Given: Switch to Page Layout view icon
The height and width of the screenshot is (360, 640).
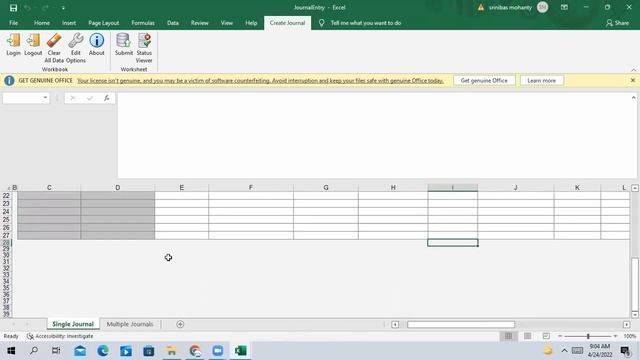Looking at the screenshot, I should pyautogui.click(x=527, y=336).
